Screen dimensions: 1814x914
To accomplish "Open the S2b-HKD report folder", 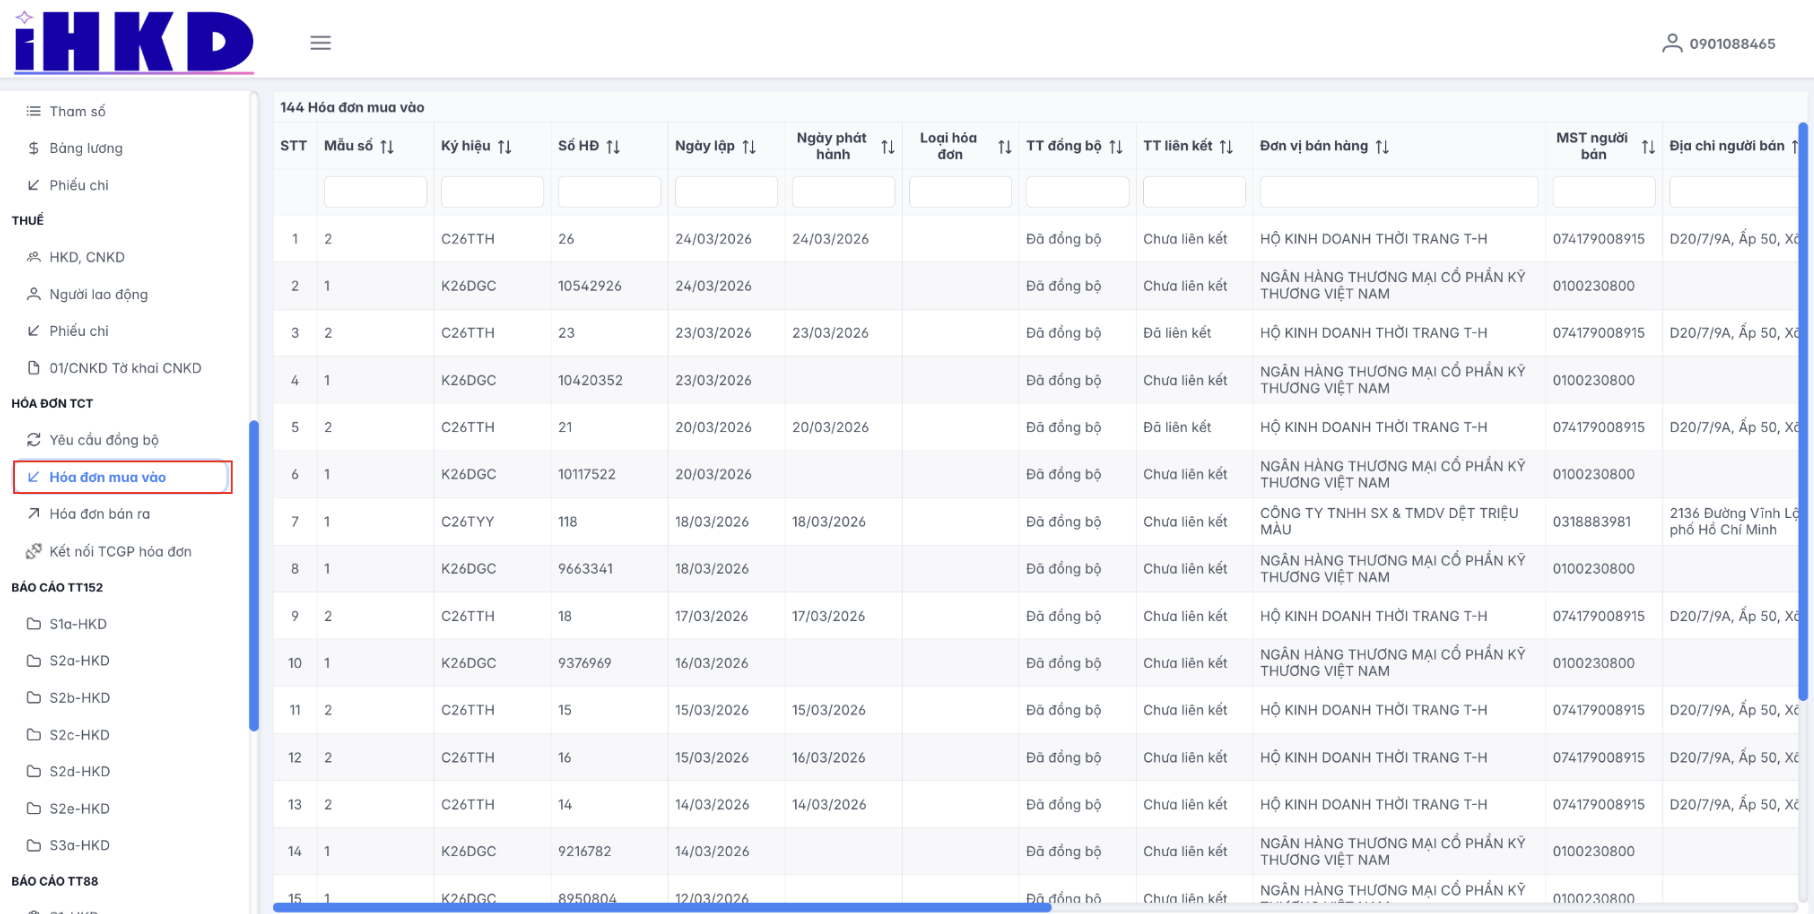I will pyautogui.click(x=79, y=698).
